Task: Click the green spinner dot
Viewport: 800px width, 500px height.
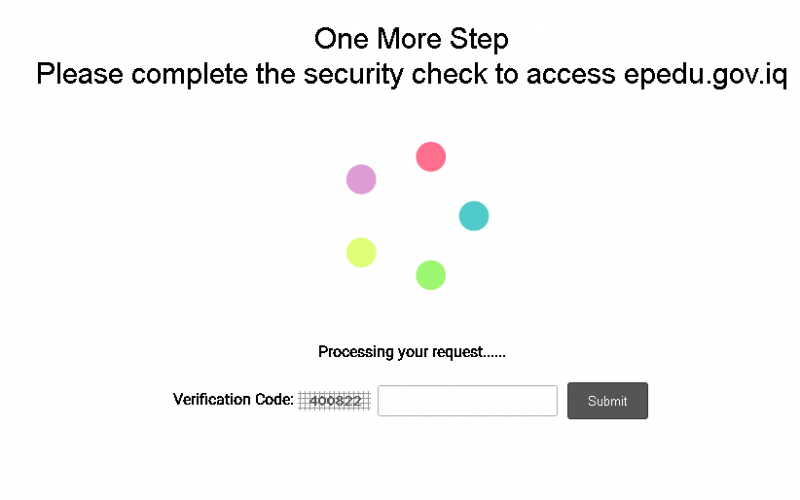Action: 431,275
